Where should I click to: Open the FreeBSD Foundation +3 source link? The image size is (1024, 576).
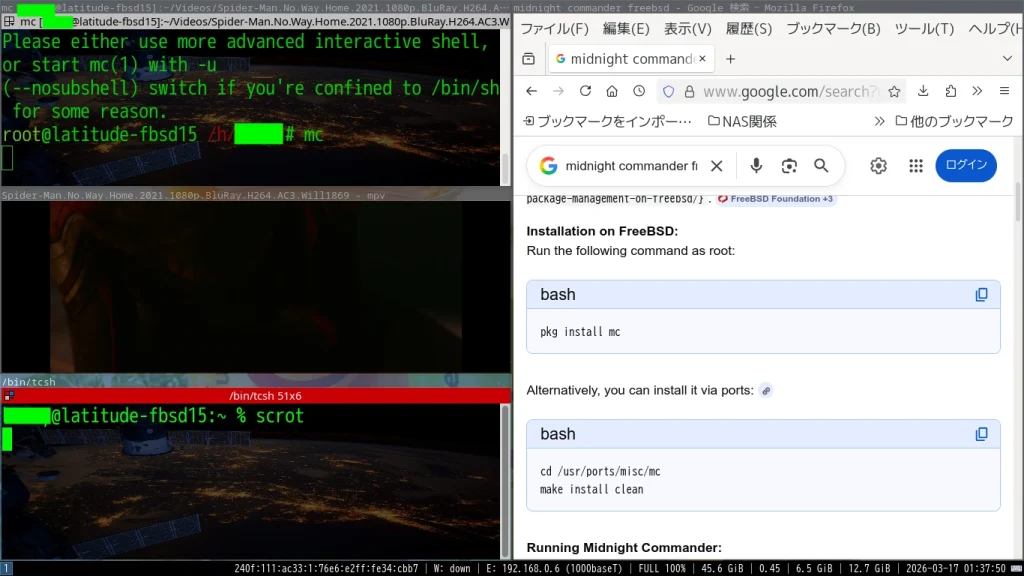(776, 199)
